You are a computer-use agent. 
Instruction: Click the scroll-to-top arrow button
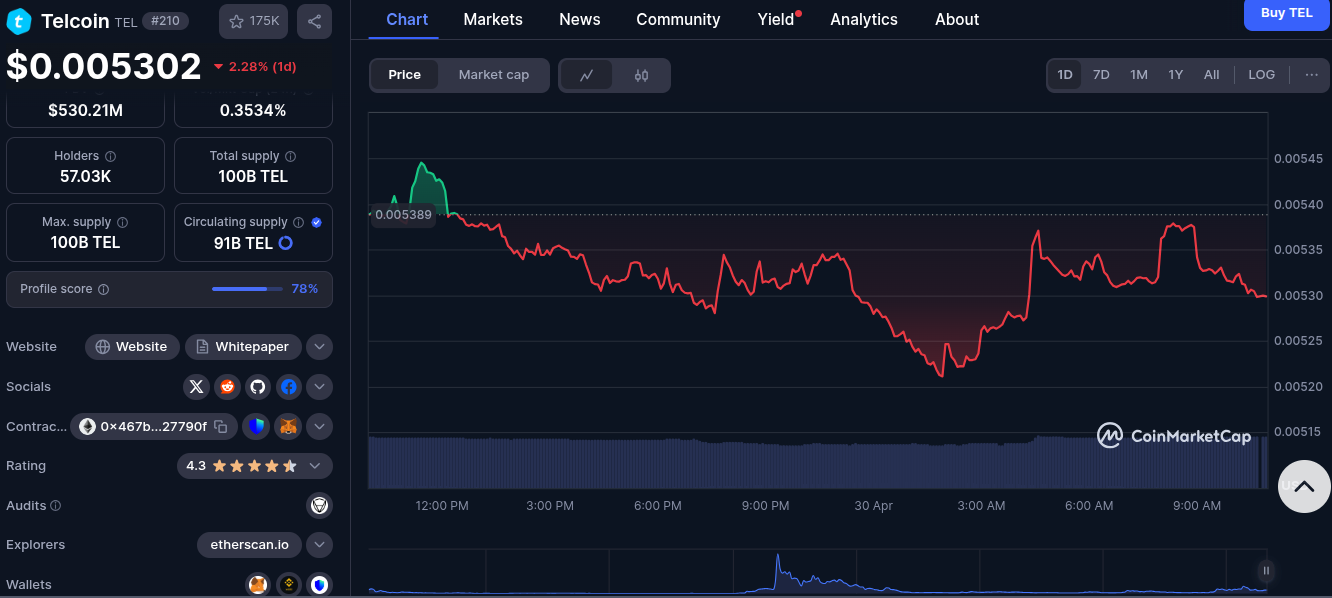(1304, 486)
